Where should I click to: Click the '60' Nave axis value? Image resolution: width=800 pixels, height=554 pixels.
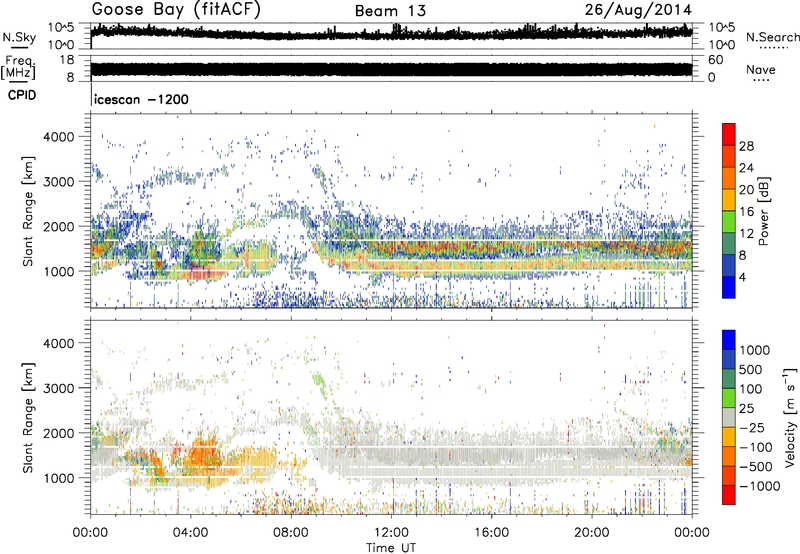pyautogui.click(x=715, y=60)
